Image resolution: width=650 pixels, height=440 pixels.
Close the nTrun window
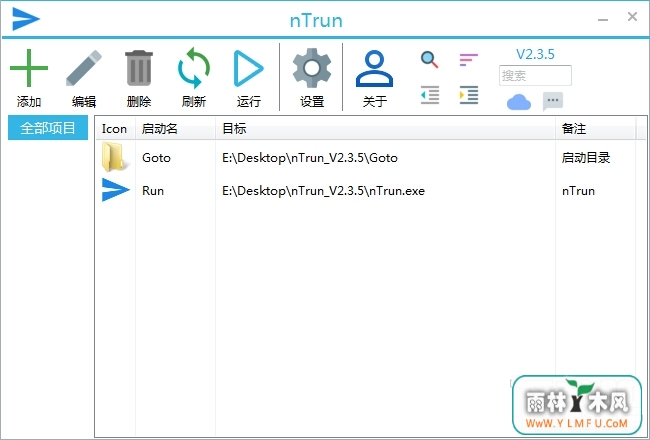pyautogui.click(x=632, y=17)
